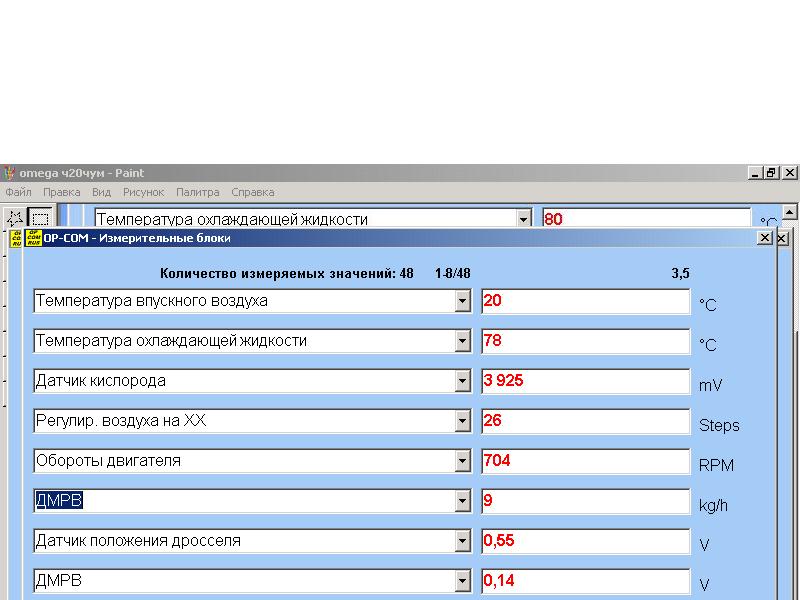Image resolution: width=800 pixels, height=600 pixels.
Task: Click the 3,5 value in header
Action: [681, 273]
